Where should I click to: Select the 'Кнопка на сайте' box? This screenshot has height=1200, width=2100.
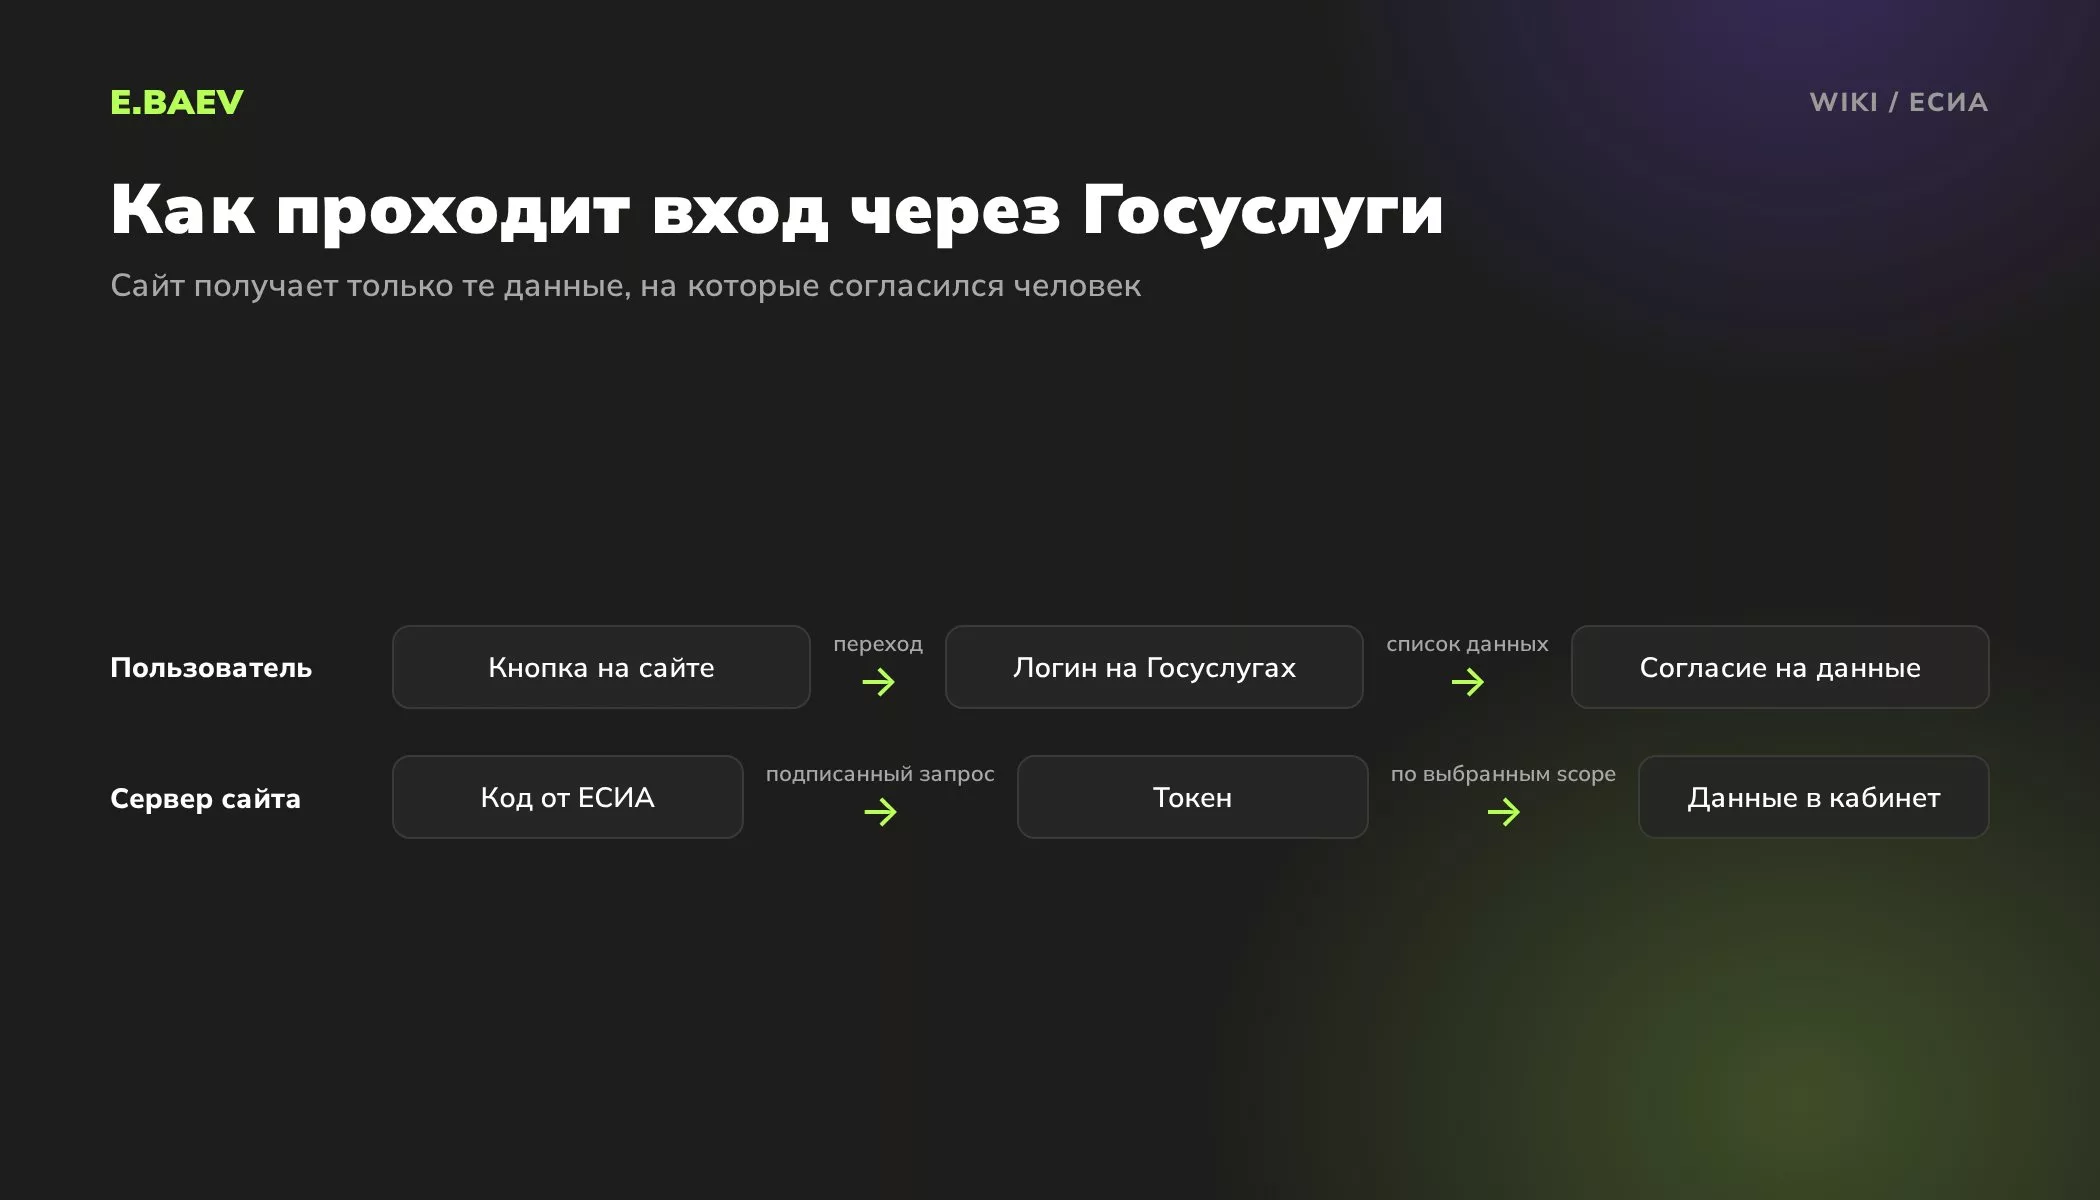click(x=601, y=667)
